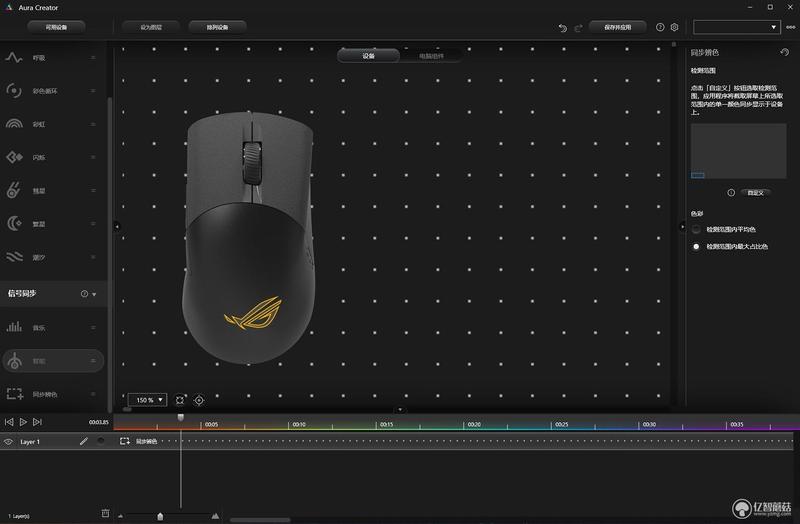The image size is (800, 524).
Task: Click the large mountain zoom-in timeline icon
Action: [x=215, y=516]
